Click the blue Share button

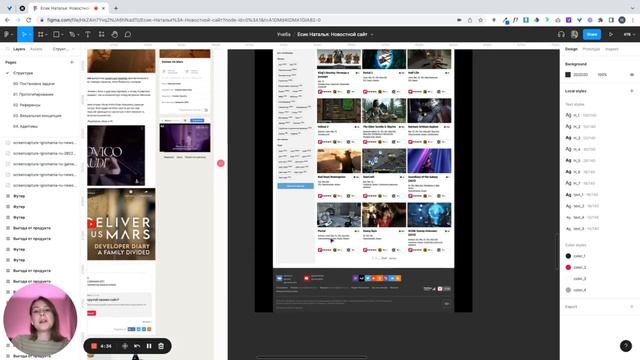pyautogui.click(x=592, y=35)
